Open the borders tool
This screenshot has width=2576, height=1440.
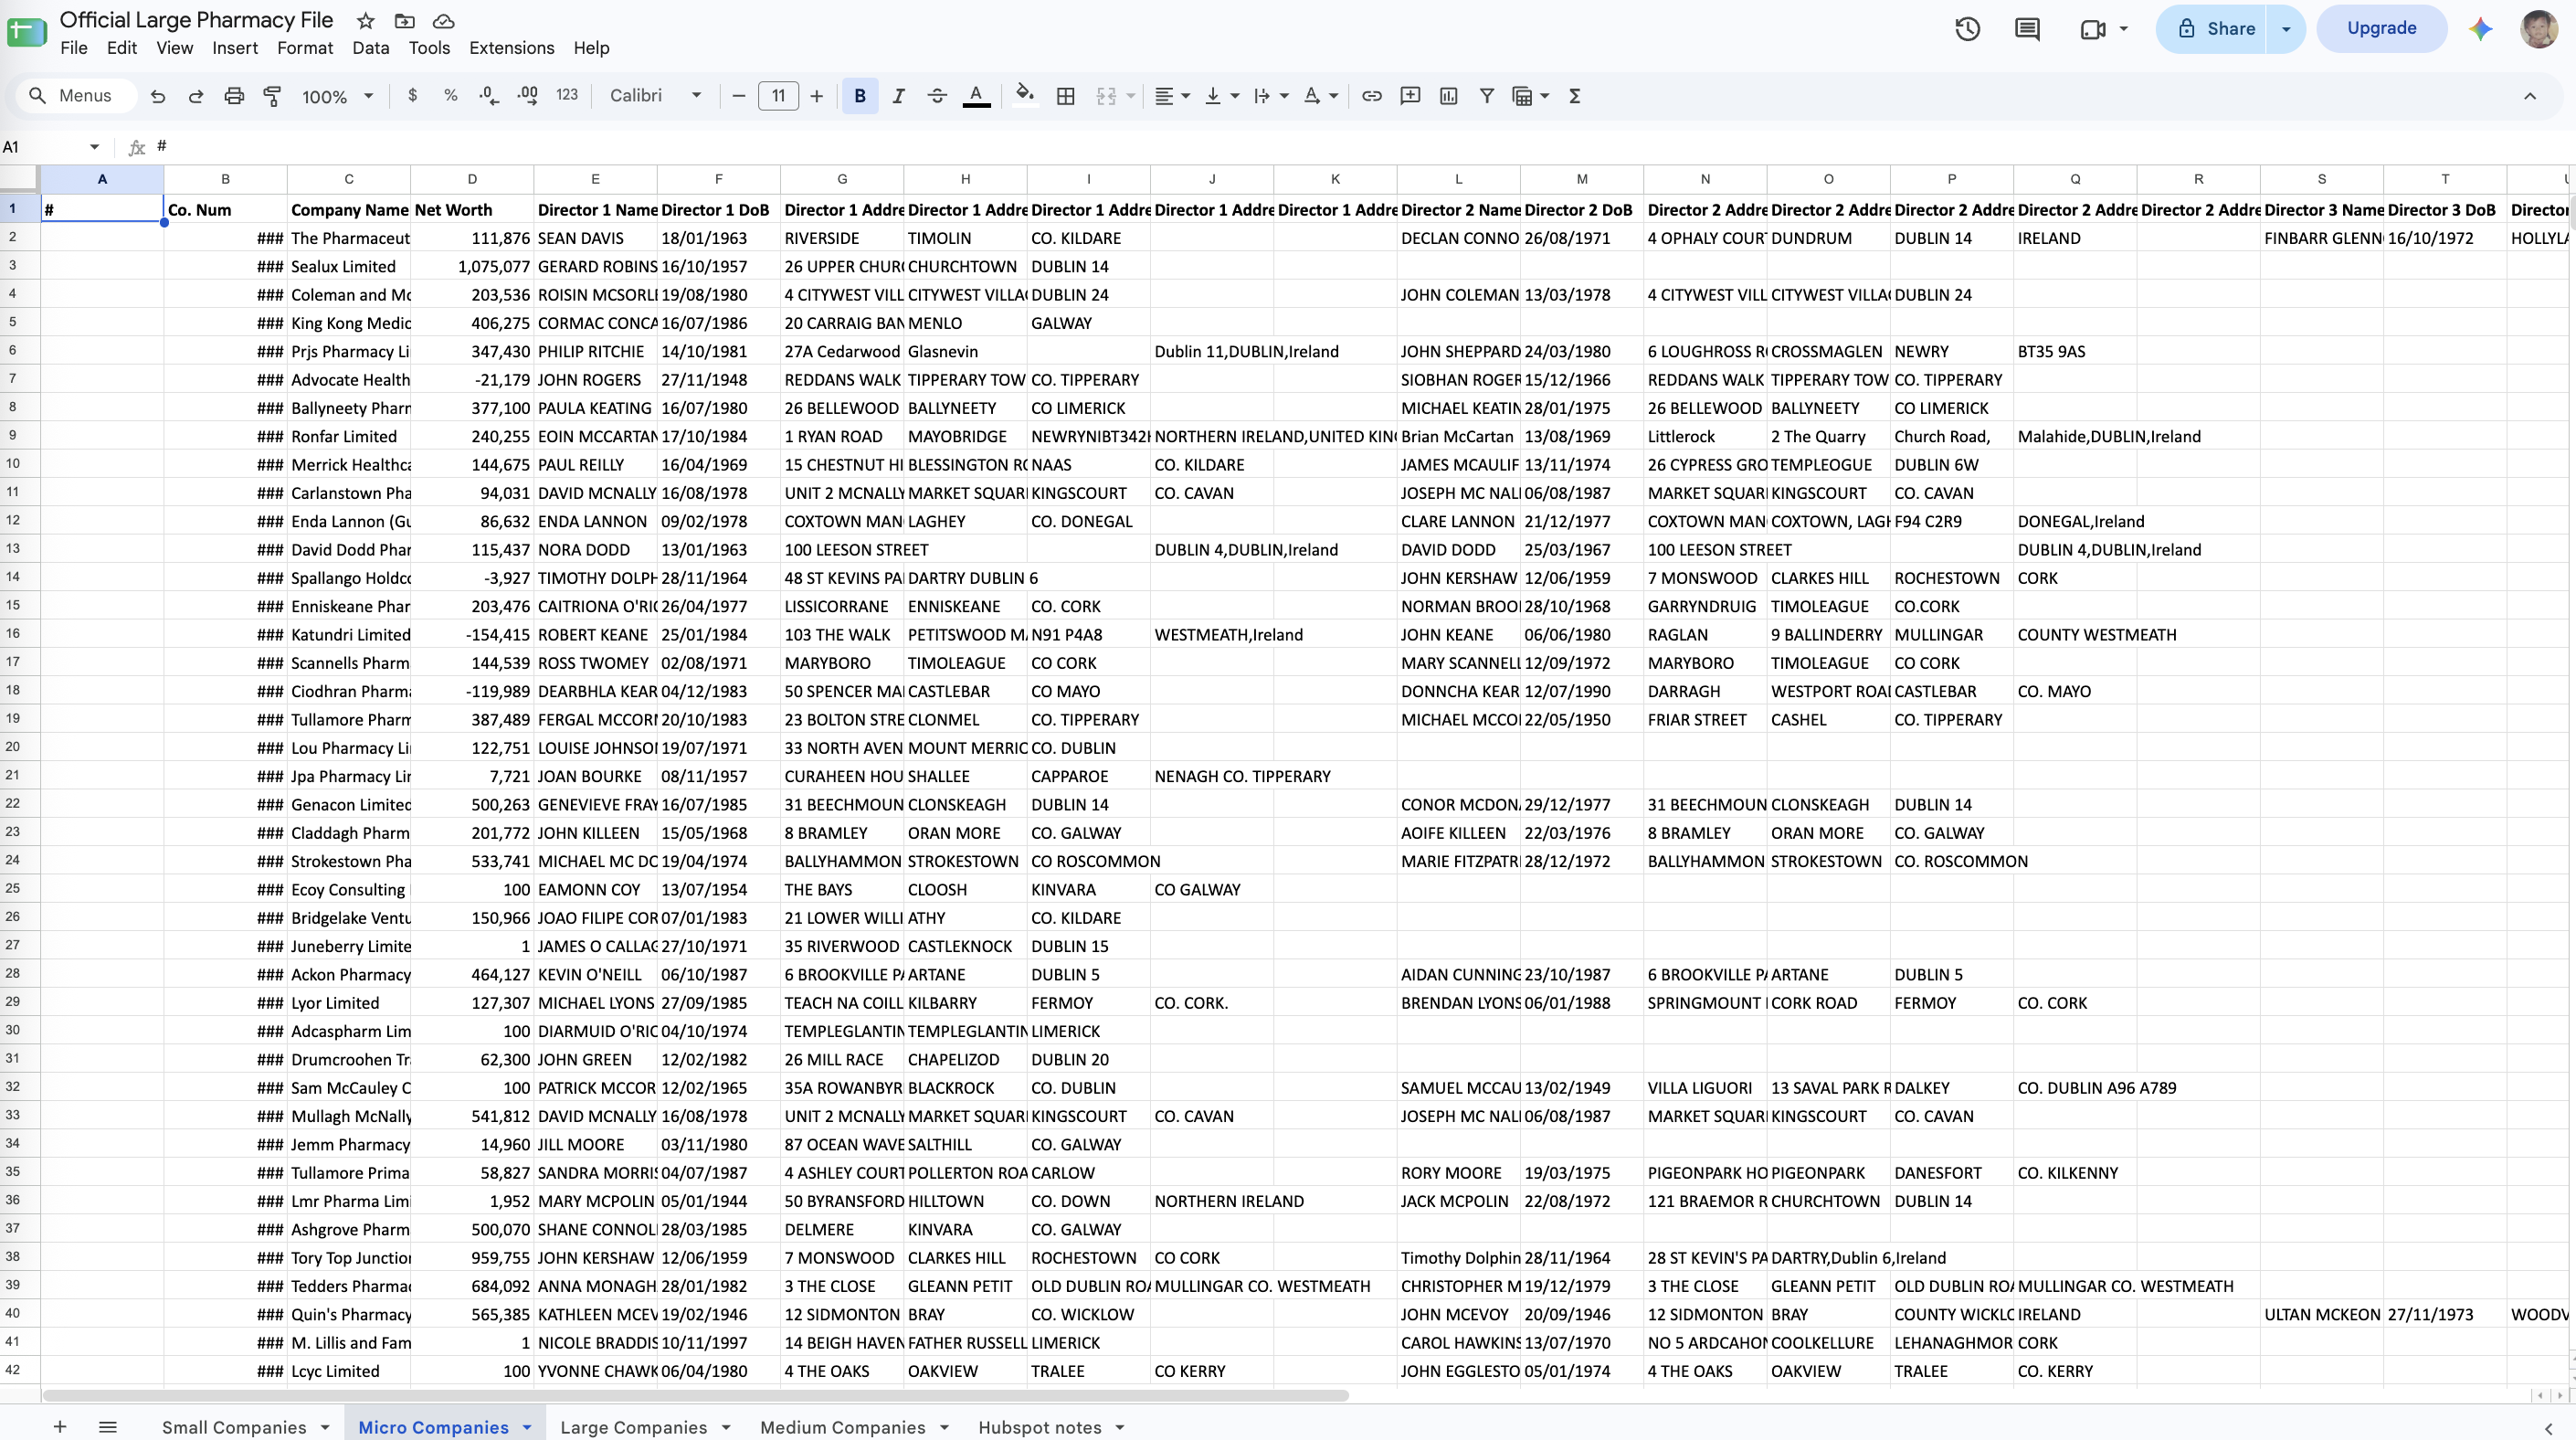[x=1066, y=96]
